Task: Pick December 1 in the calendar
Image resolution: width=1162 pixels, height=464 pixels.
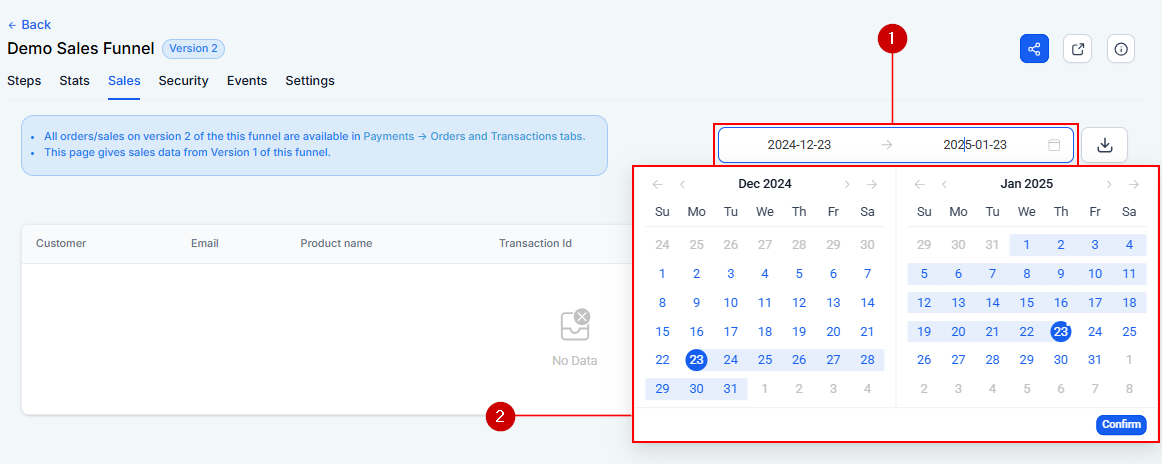Action: [x=663, y=274]
